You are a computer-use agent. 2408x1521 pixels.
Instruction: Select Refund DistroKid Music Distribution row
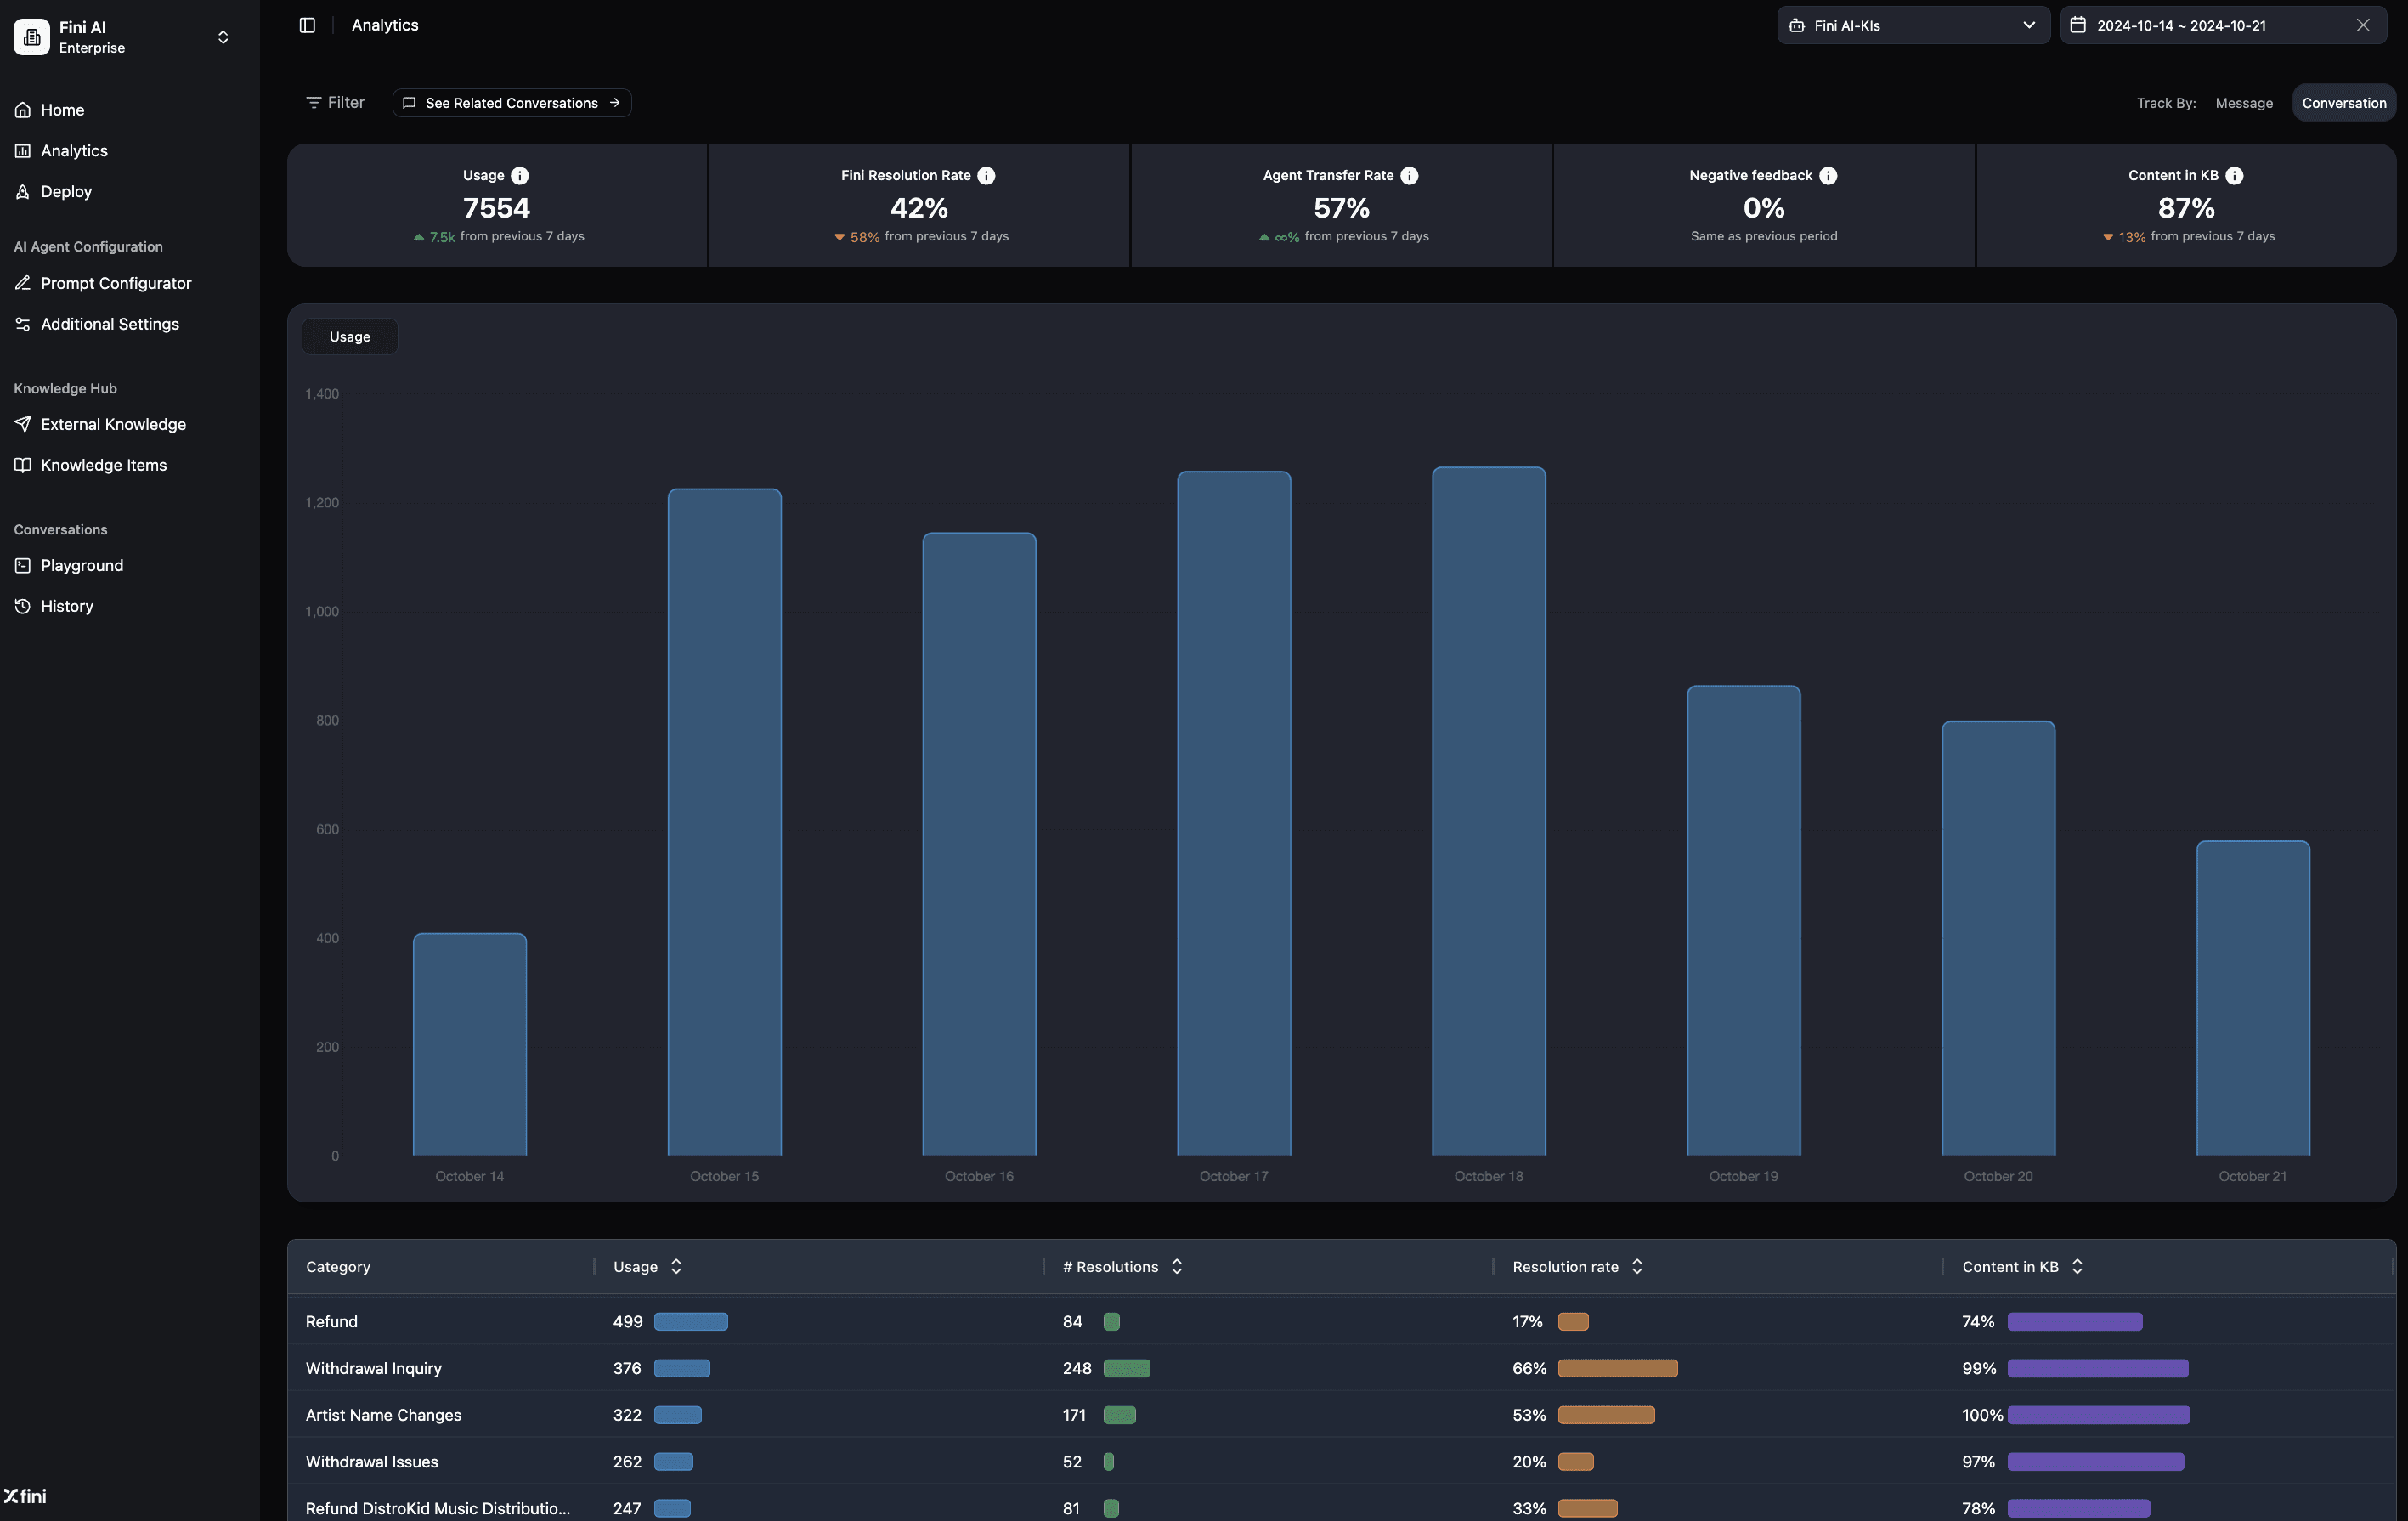tap(1341, 1505)
